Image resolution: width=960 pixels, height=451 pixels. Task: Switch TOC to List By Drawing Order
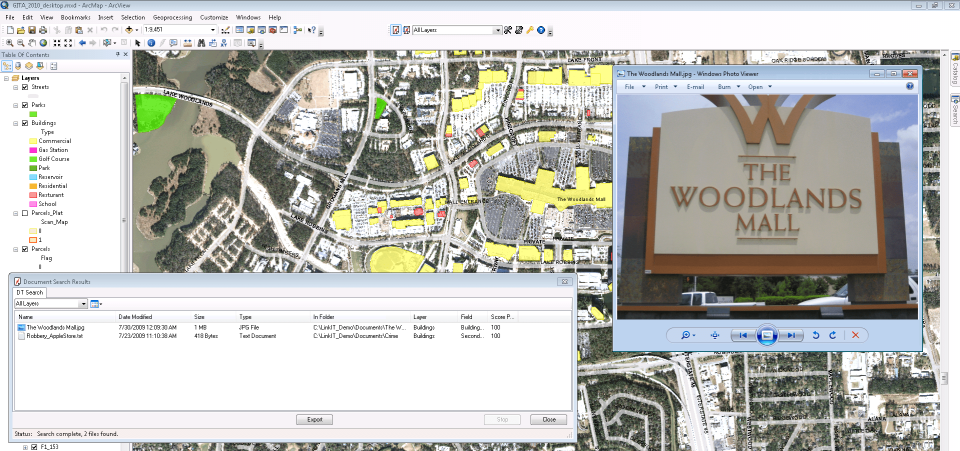pos(7,65)
